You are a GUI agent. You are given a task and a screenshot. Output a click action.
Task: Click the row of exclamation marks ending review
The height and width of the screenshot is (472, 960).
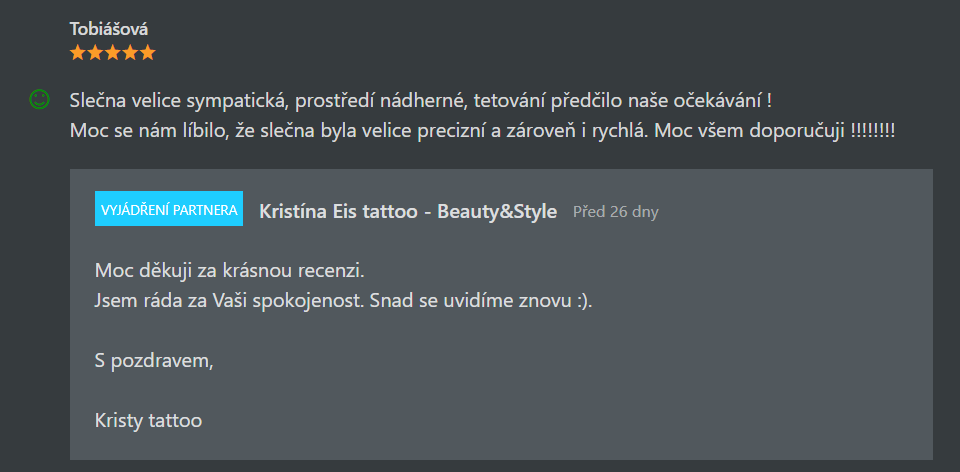873,130
